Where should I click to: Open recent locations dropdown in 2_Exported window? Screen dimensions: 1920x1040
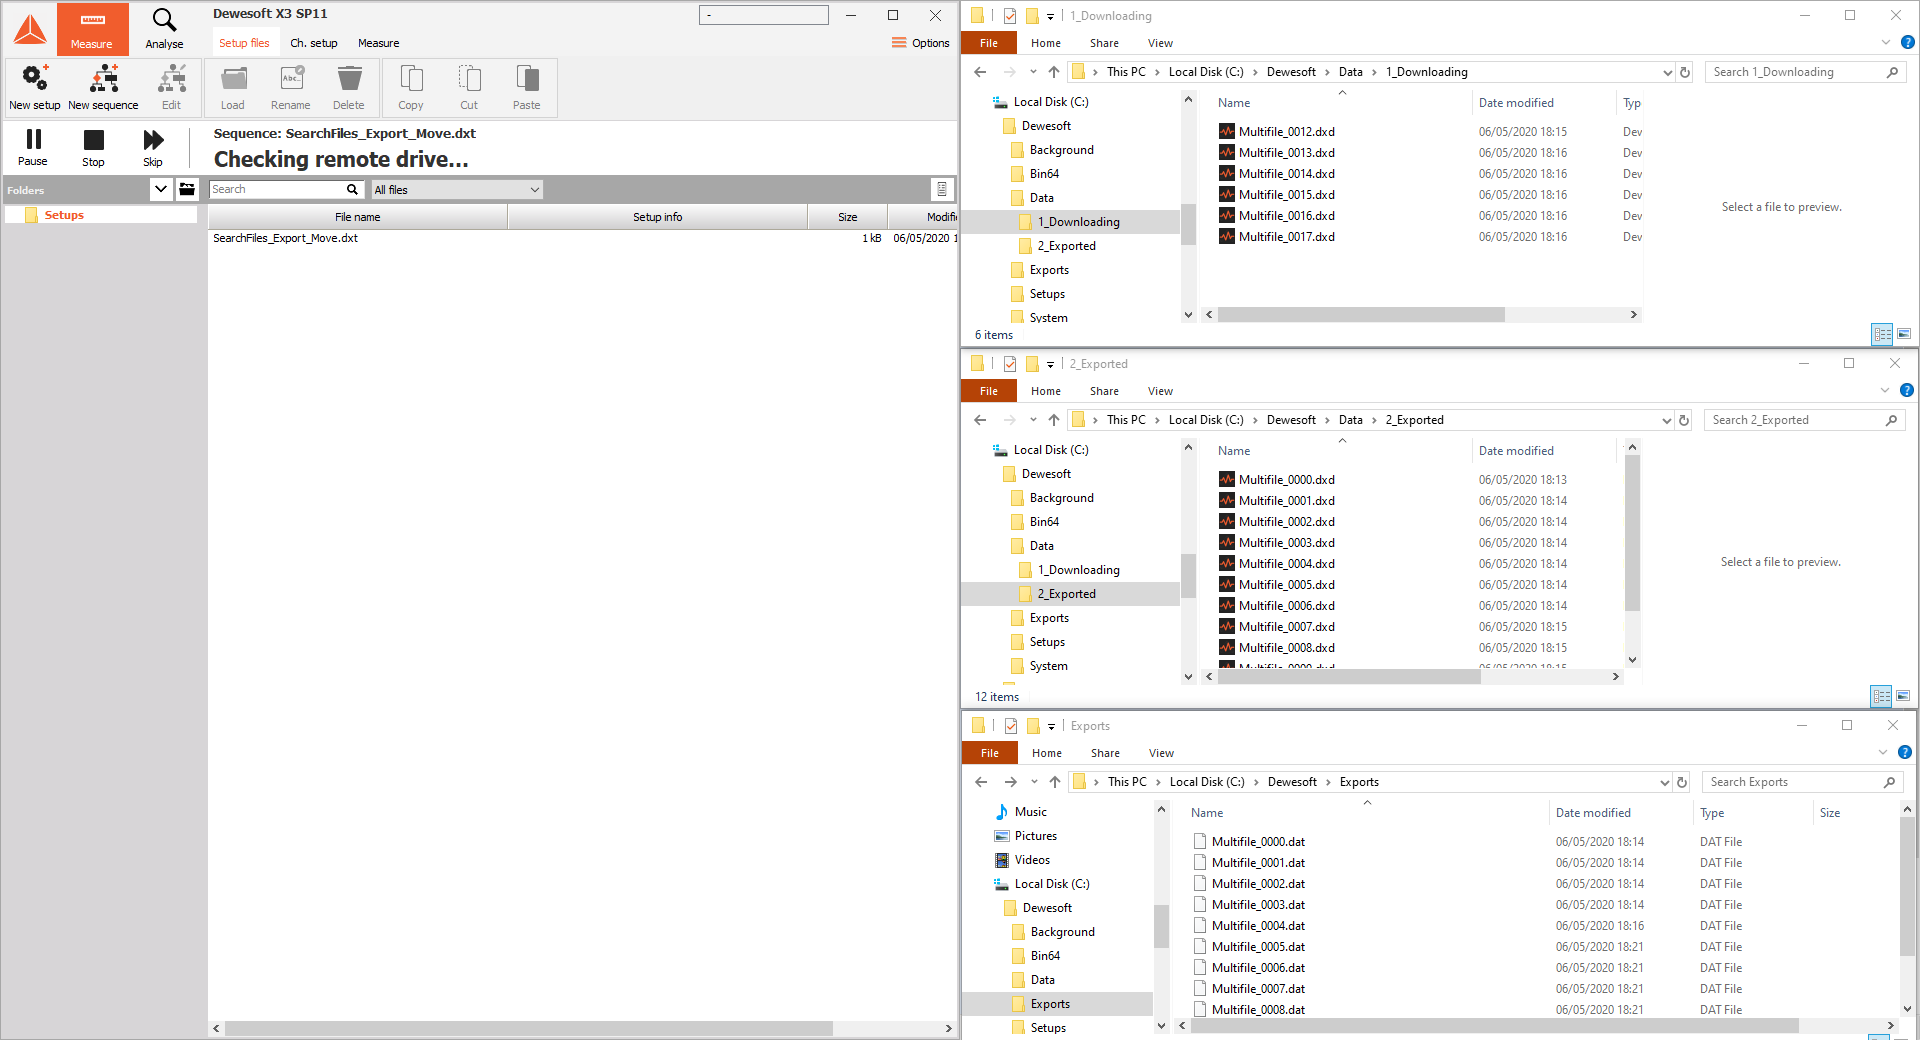coord(1033,420)
